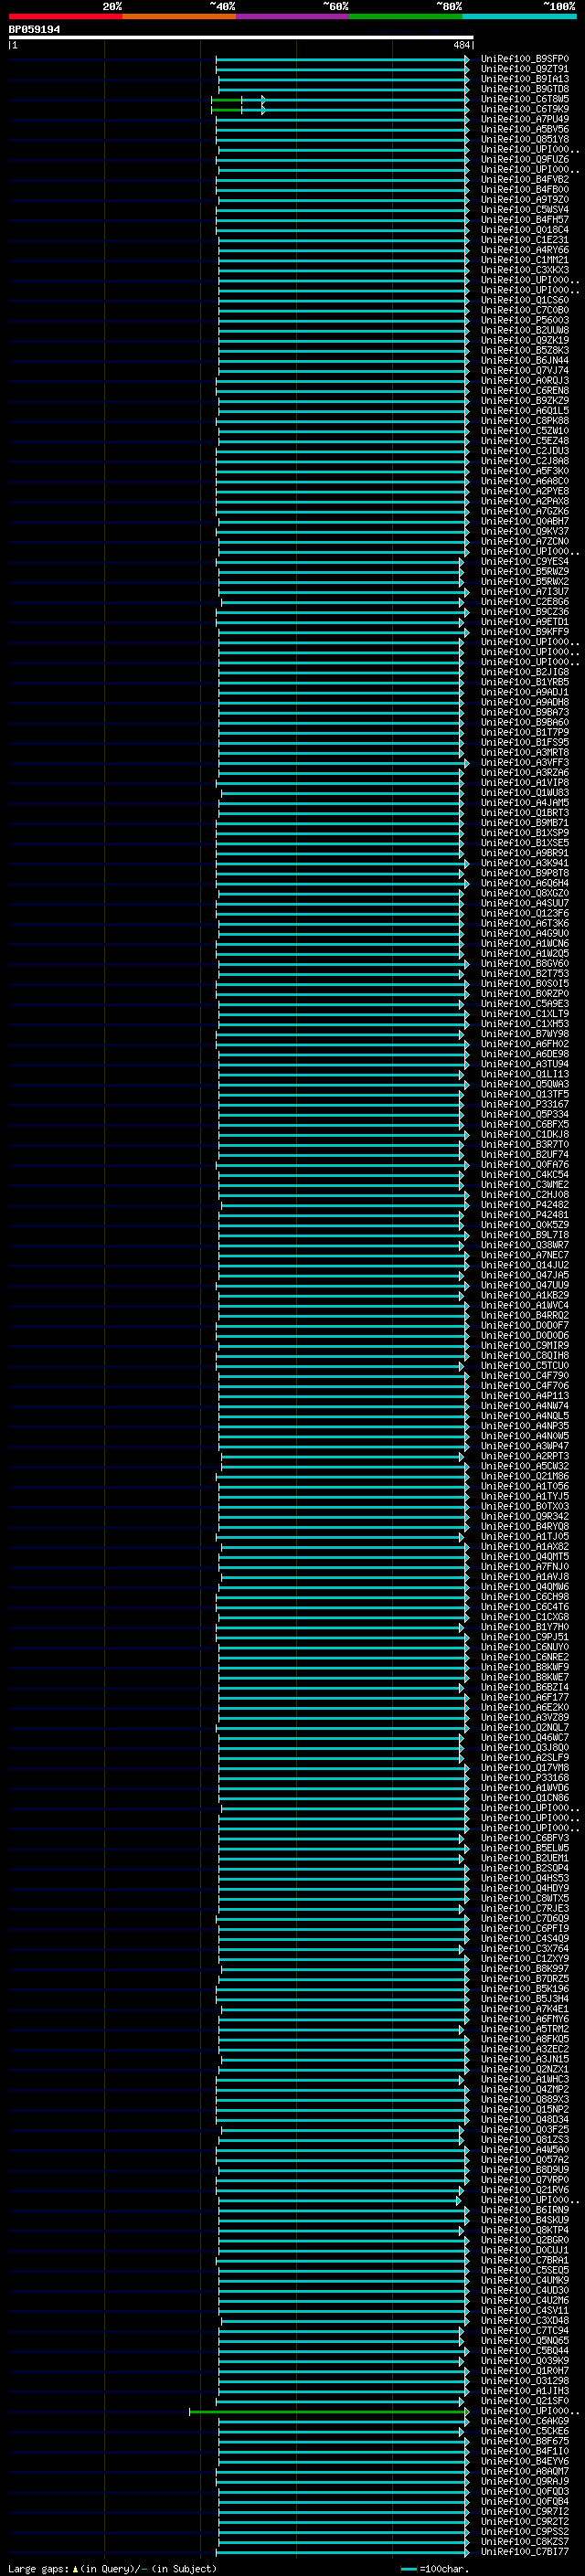Viewport: 585px width, 2576px height.
Task: Click the '=100char.' scale legend
Action: tap(444, 2569)
